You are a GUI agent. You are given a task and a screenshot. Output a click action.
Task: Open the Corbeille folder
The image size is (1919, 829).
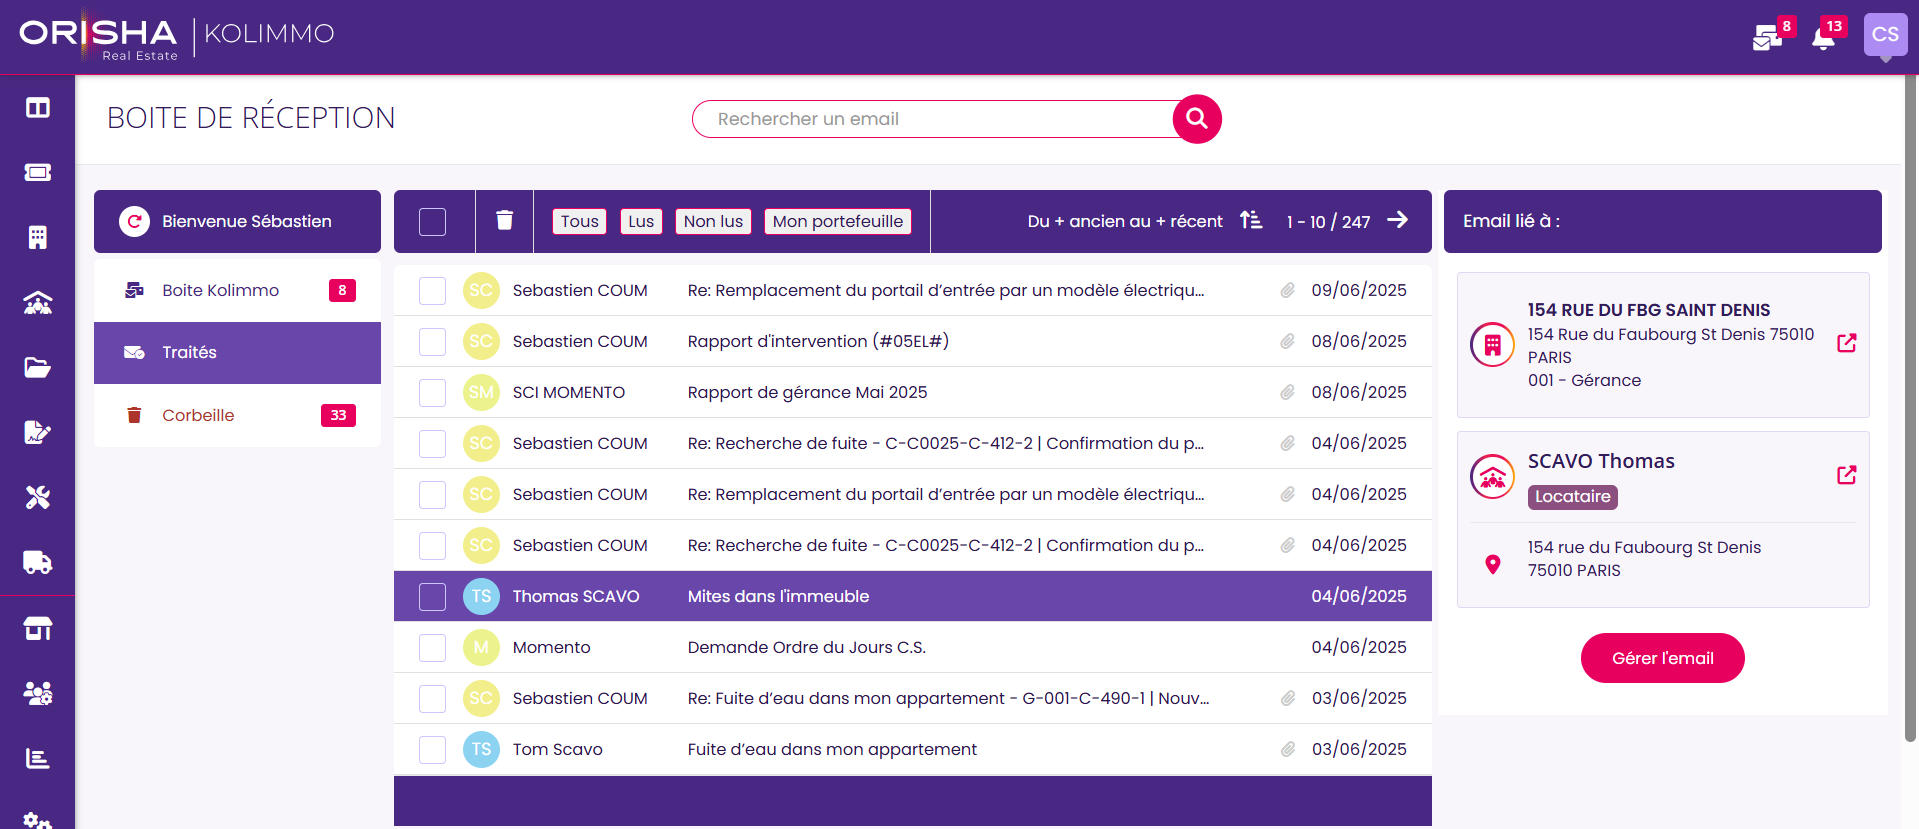tap(237, 415)
